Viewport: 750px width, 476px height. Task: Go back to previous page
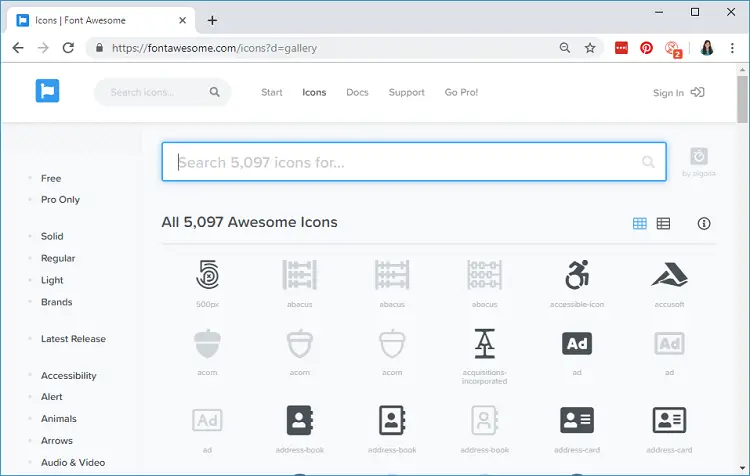[18, 48]
